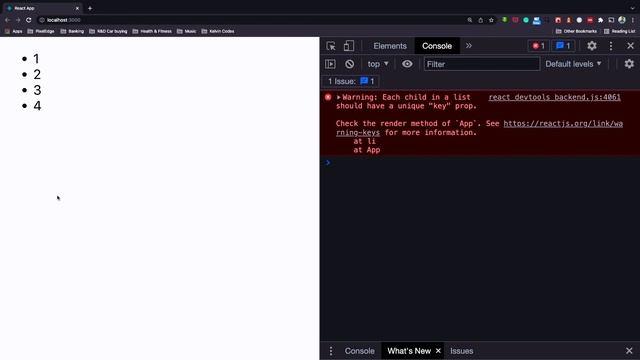Click list item 2 on the page
Screen dimensions: 640x360
(37, 74)
